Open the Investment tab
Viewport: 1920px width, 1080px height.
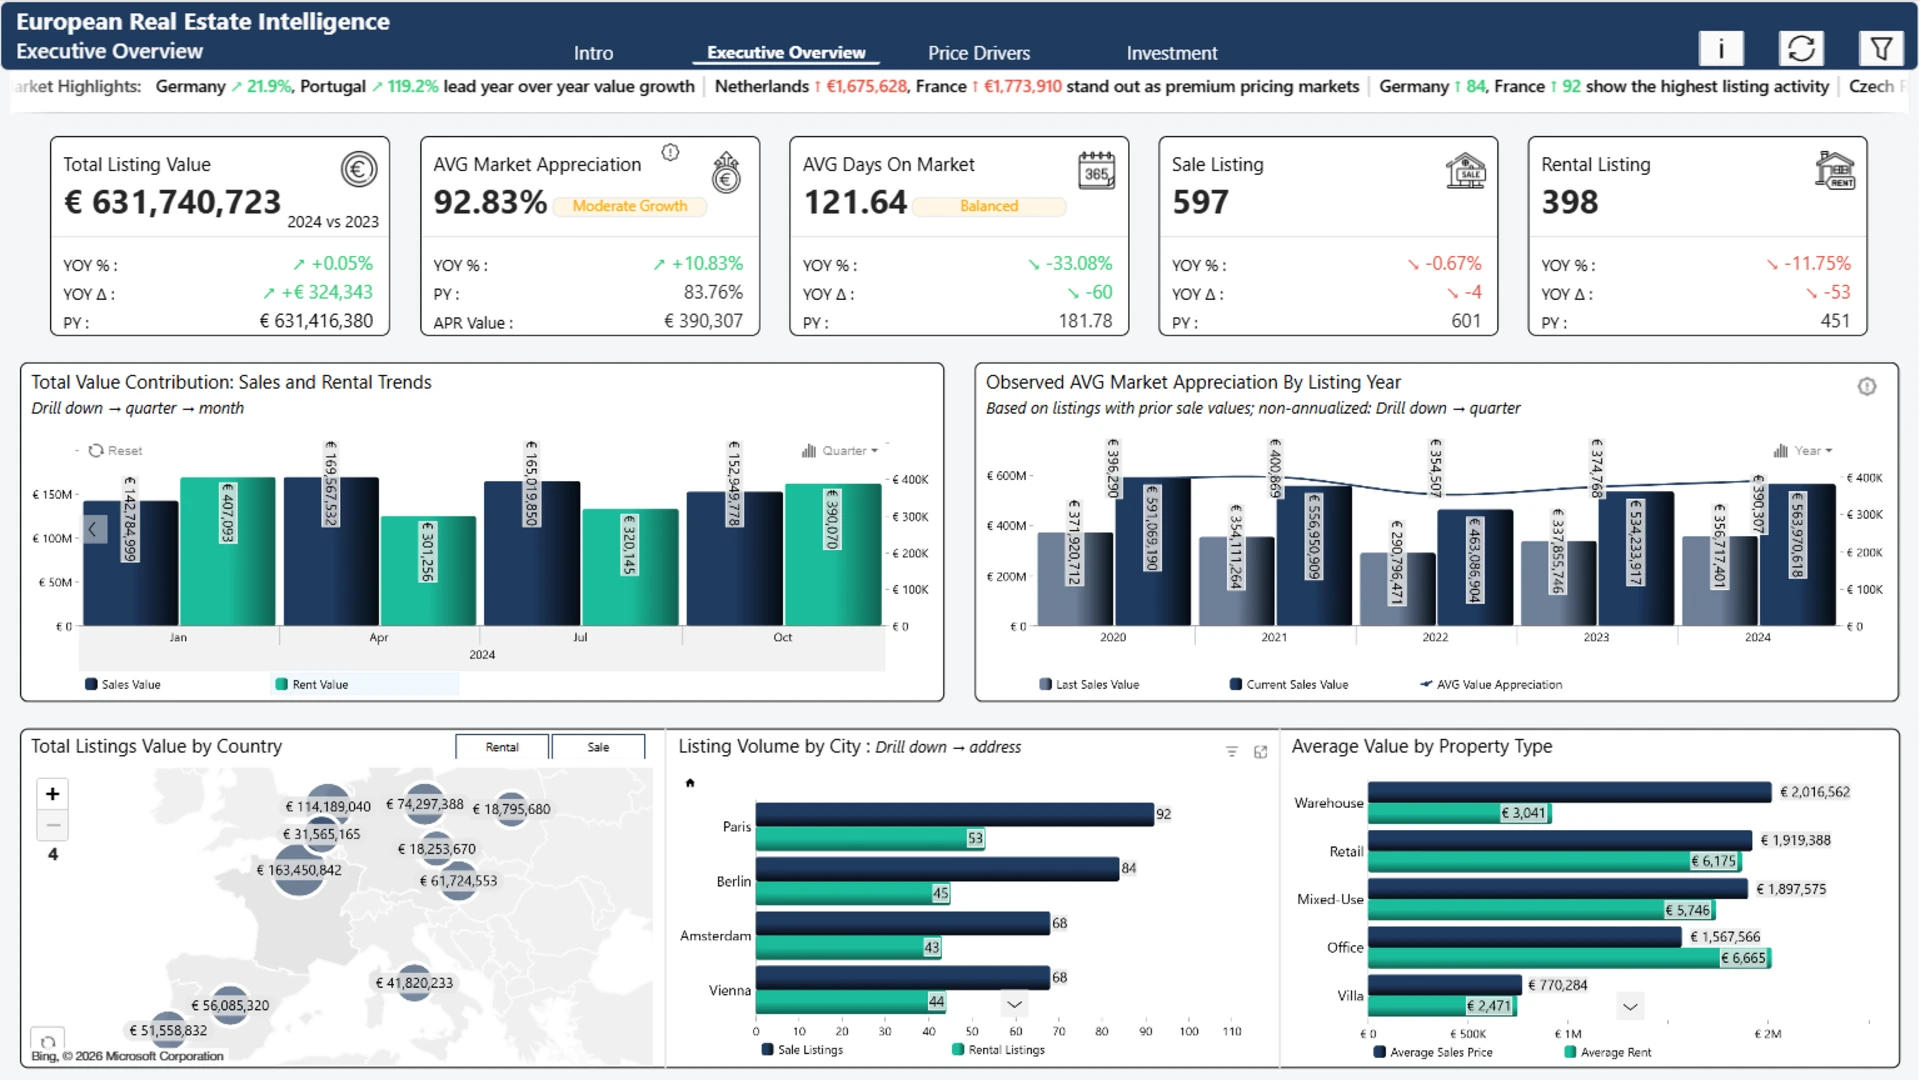[1171, 53]
